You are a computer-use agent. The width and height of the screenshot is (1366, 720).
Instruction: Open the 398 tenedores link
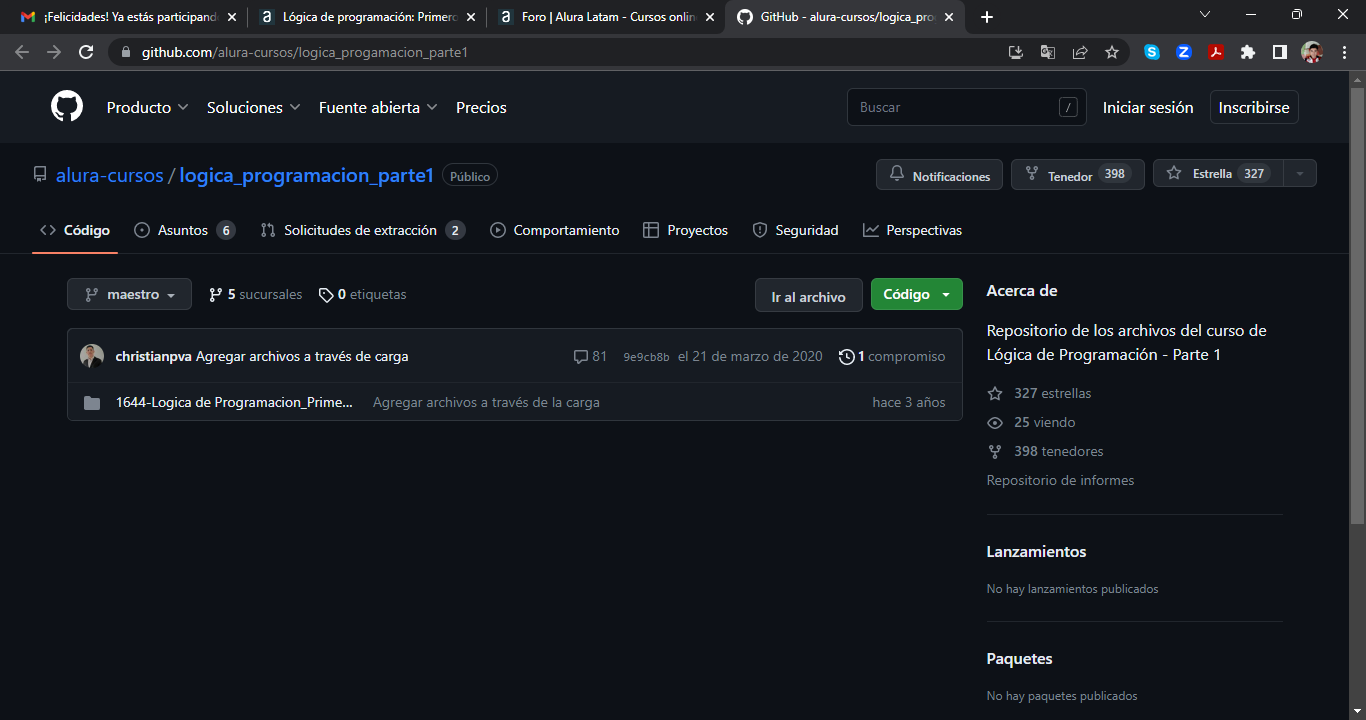tap(1046, 451)
